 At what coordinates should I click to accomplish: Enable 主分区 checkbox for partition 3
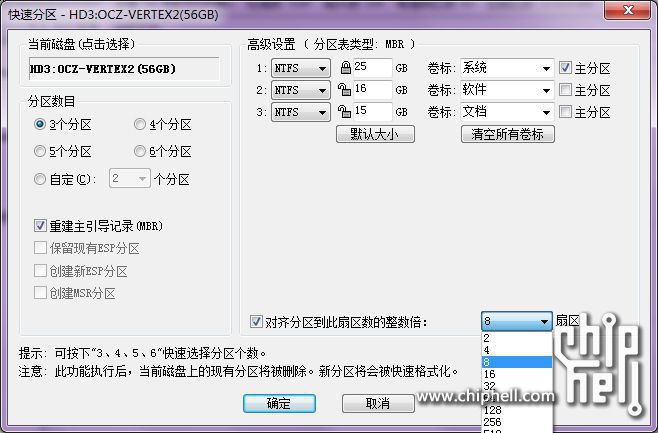(x=565, y=112)
